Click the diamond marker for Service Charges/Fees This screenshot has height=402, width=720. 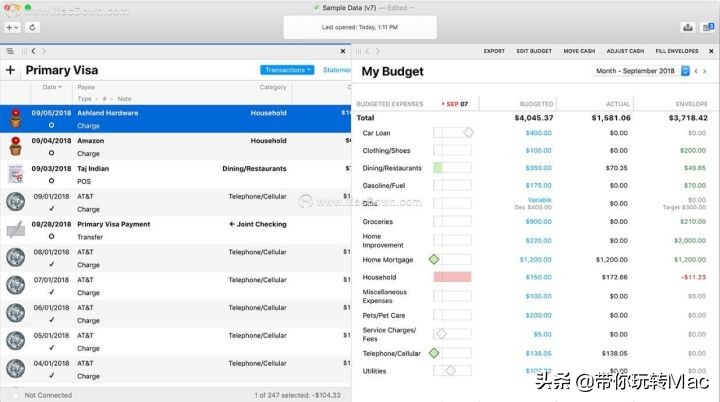442,334
